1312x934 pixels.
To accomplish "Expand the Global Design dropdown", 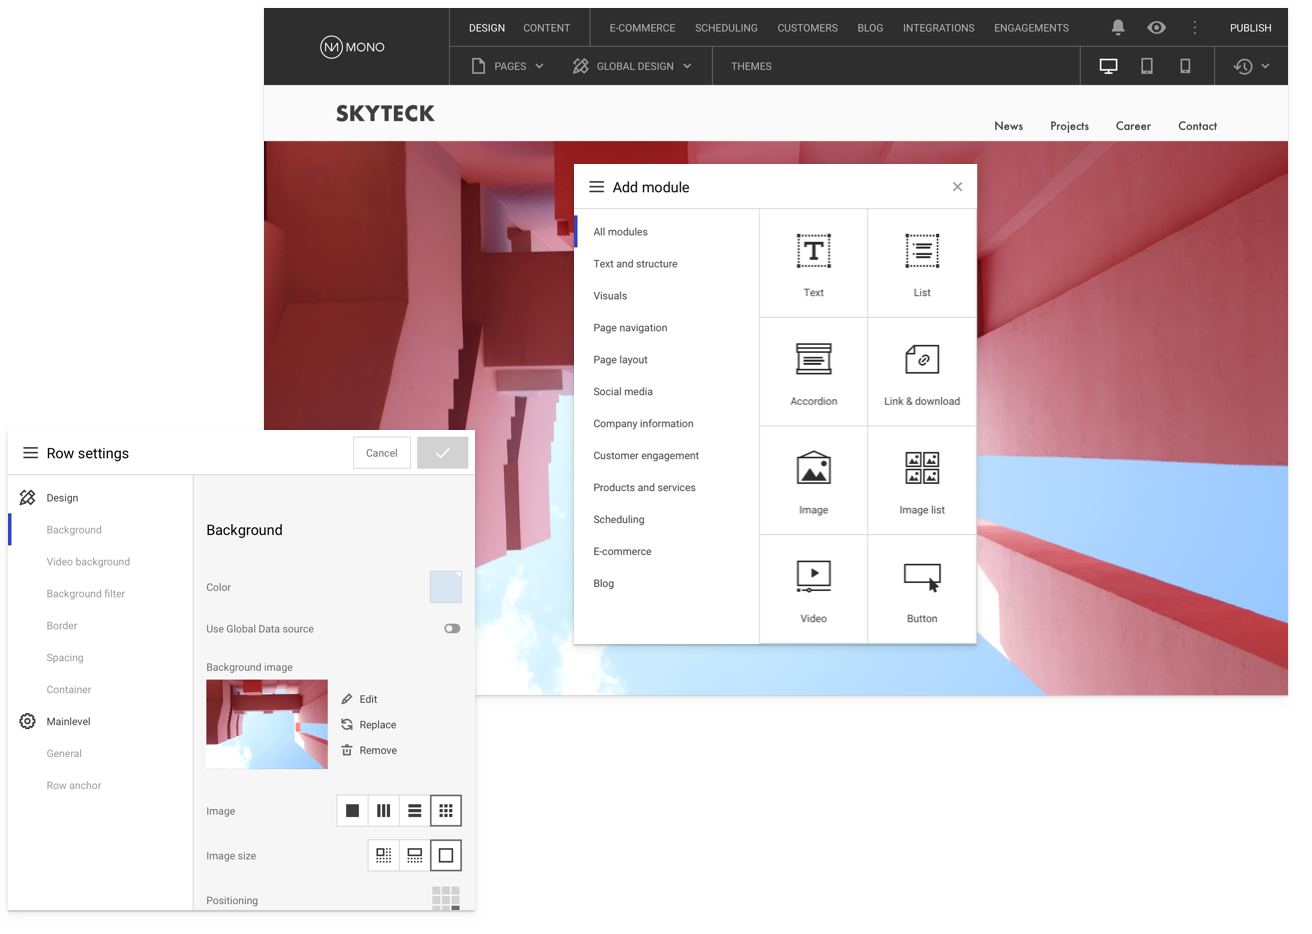I will point(632,66).
